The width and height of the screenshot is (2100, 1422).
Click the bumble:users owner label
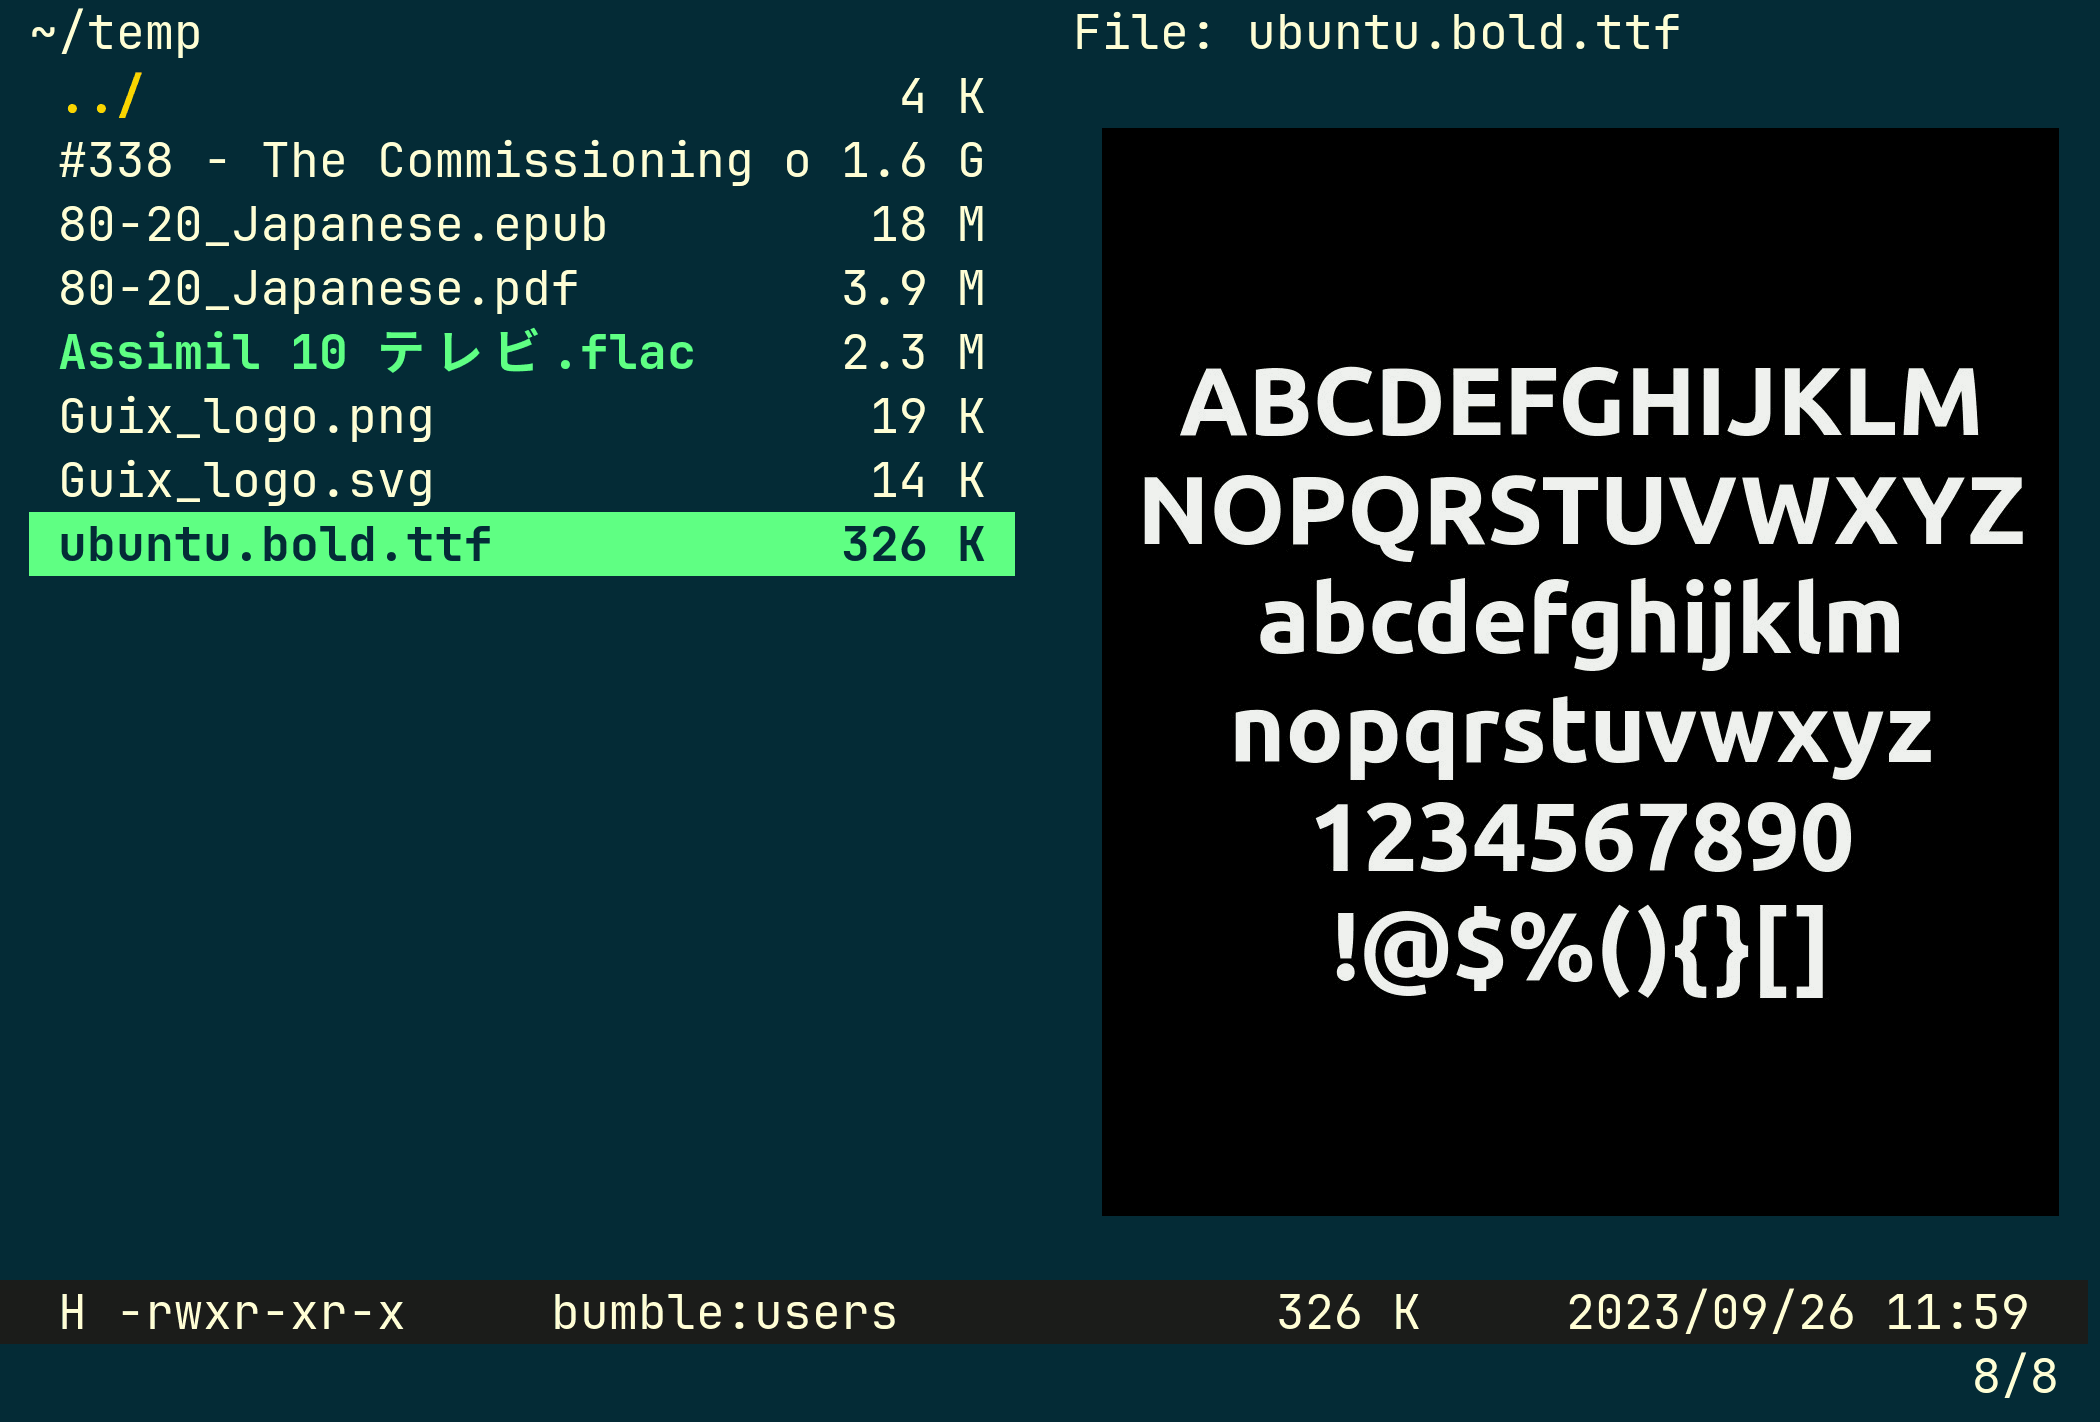[x=724, y=1313]
